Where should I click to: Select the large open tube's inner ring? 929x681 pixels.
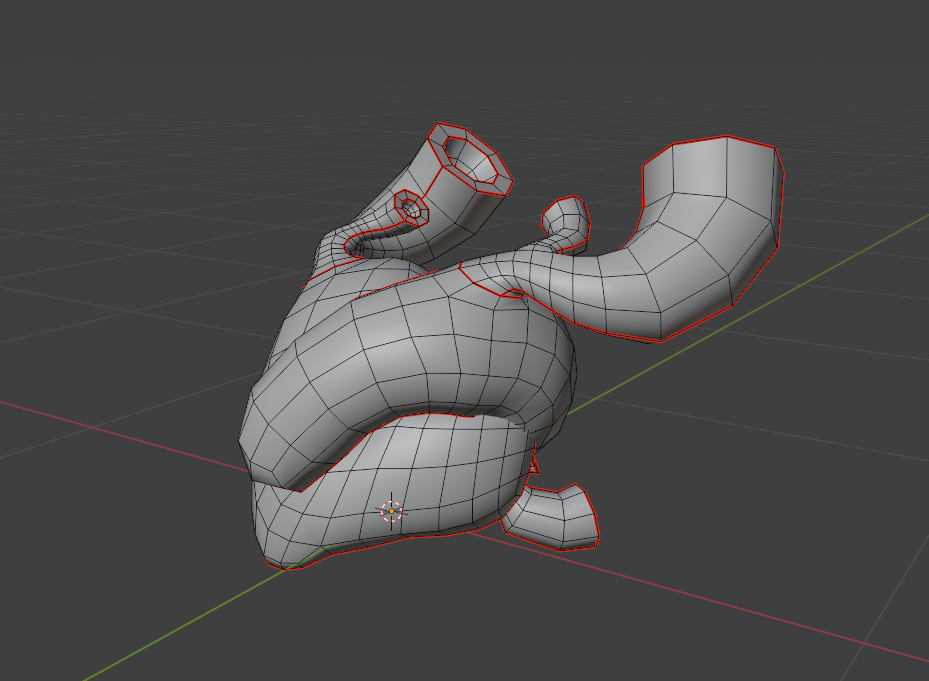coord(472,162)
